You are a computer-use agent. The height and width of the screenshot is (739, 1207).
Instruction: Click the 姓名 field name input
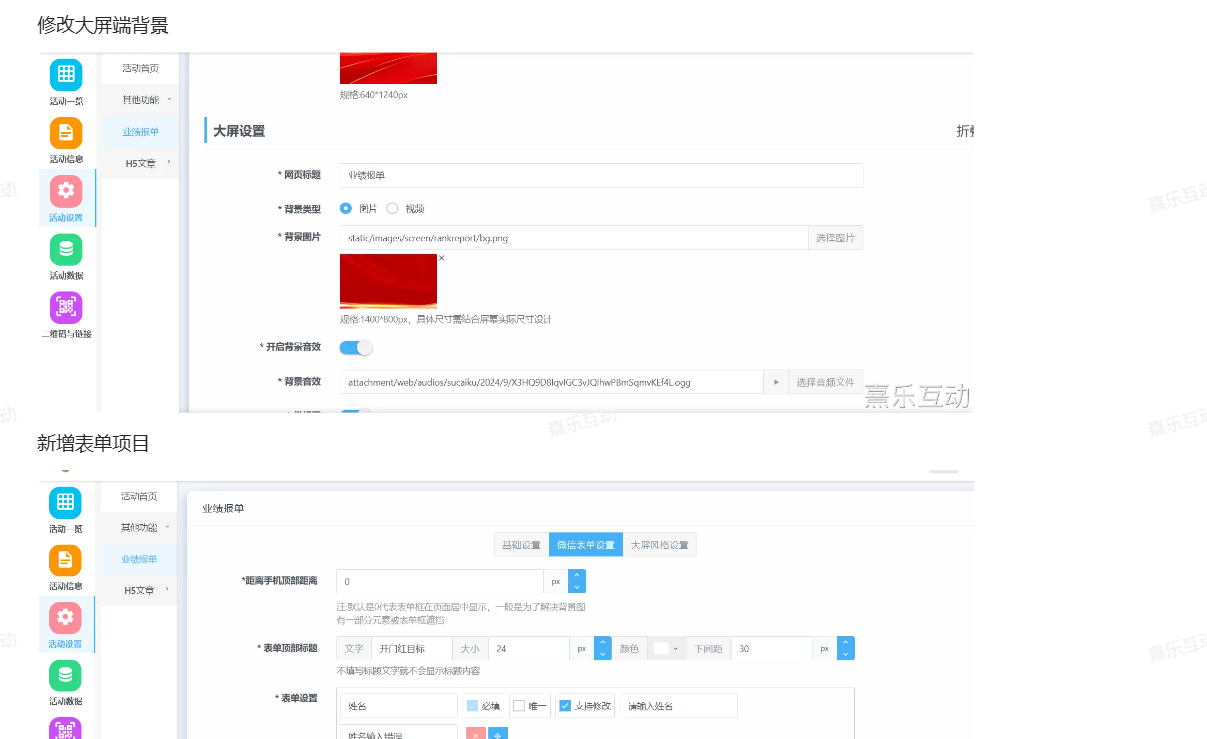(x=399, y=706)
